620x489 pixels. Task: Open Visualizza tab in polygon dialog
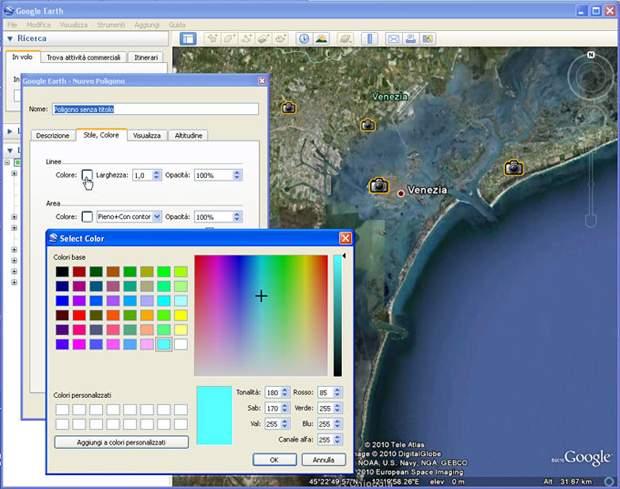coord(147,135)
